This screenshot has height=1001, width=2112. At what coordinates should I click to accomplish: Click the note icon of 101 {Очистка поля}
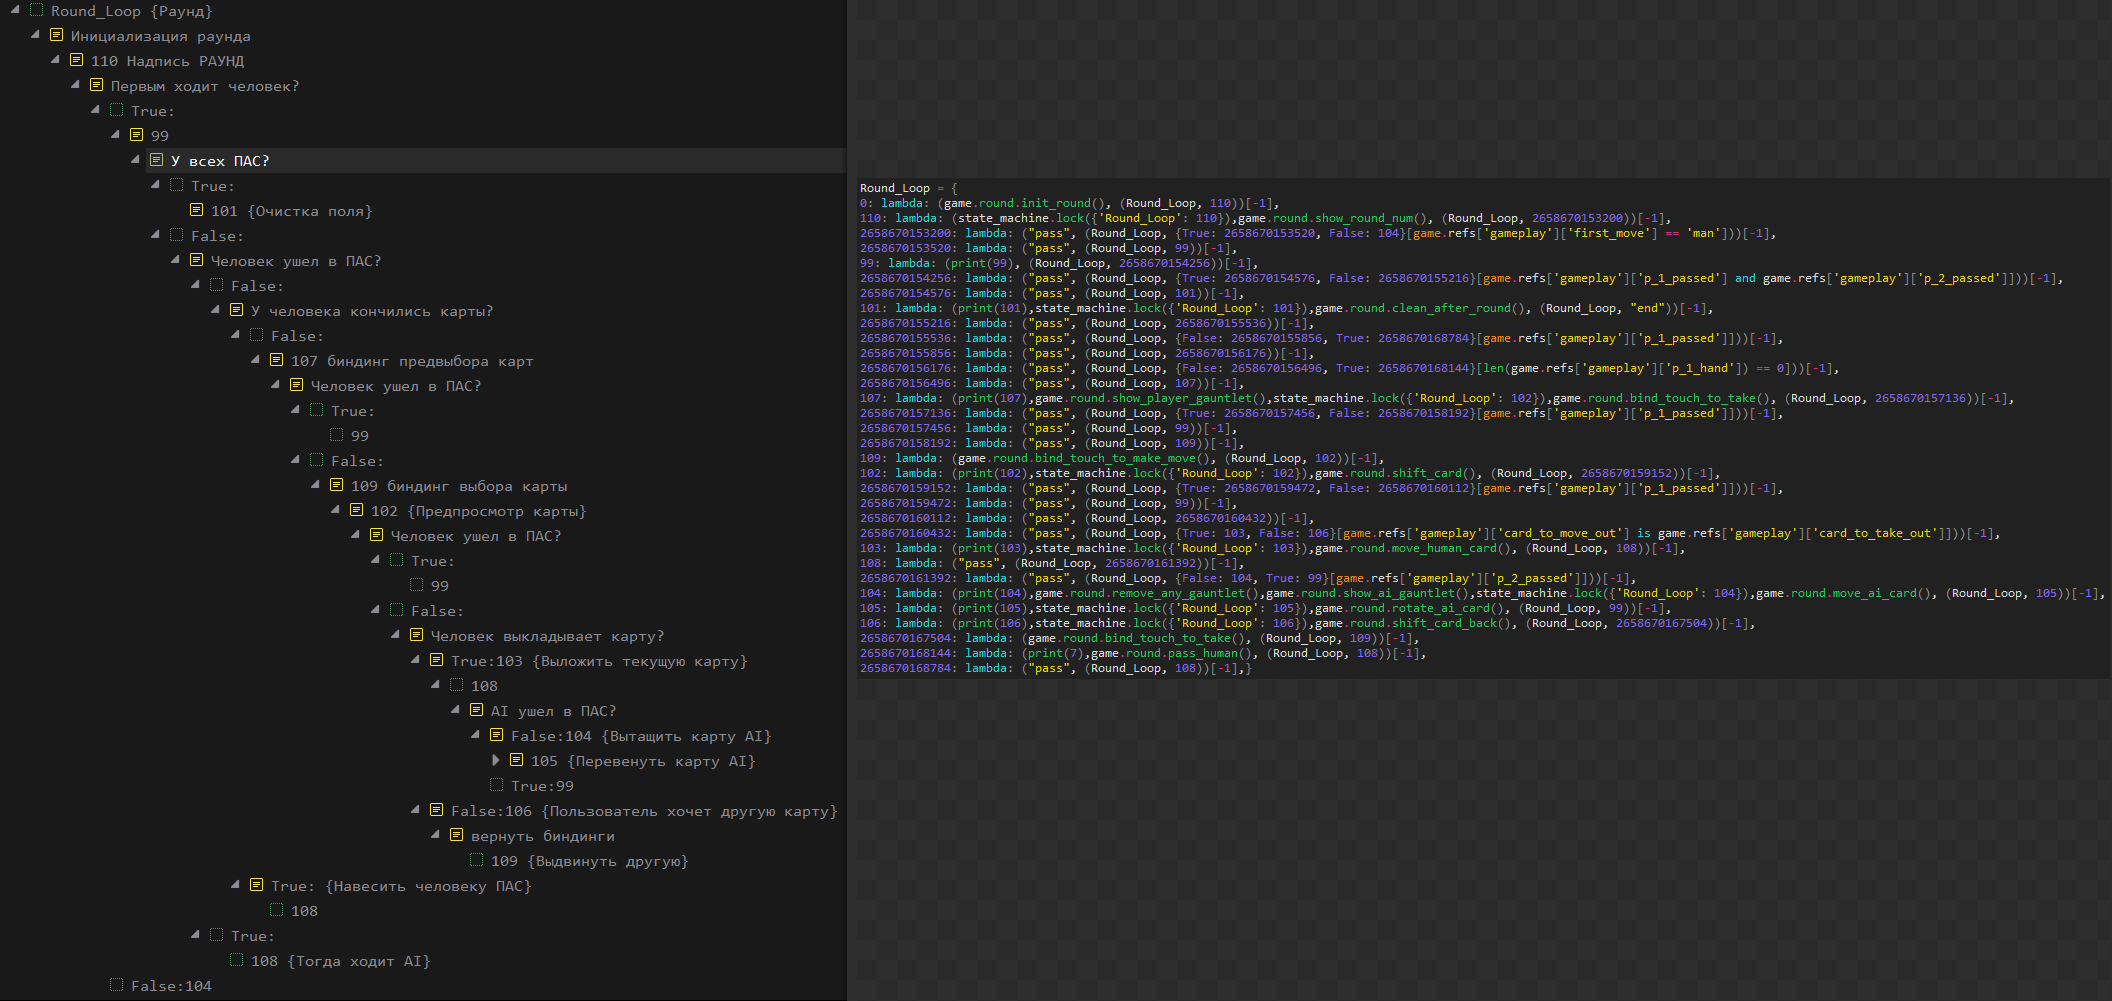197,210
